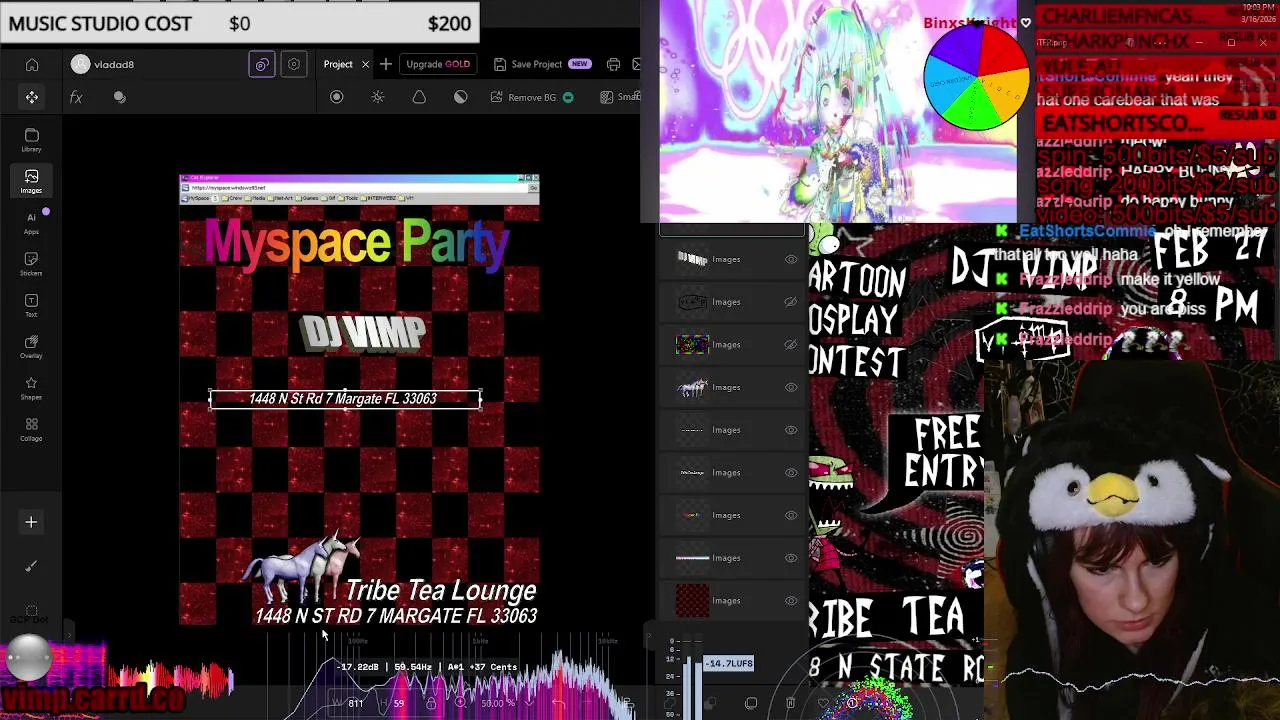Click the plus icon in left sidebar
Viewport: 1280px width, 720px height.
pyautogui.click(x=31, y=522)
